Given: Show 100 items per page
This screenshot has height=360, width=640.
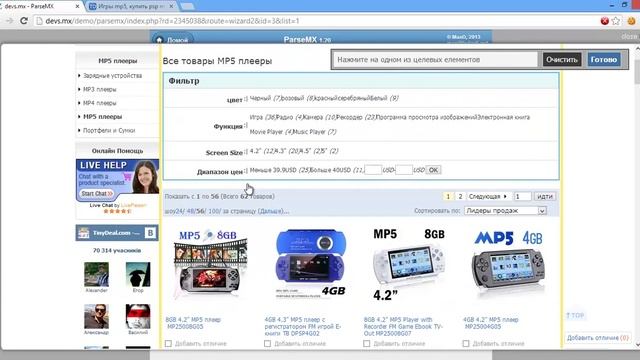Looking at the screenshot, I should click(213, 211).
